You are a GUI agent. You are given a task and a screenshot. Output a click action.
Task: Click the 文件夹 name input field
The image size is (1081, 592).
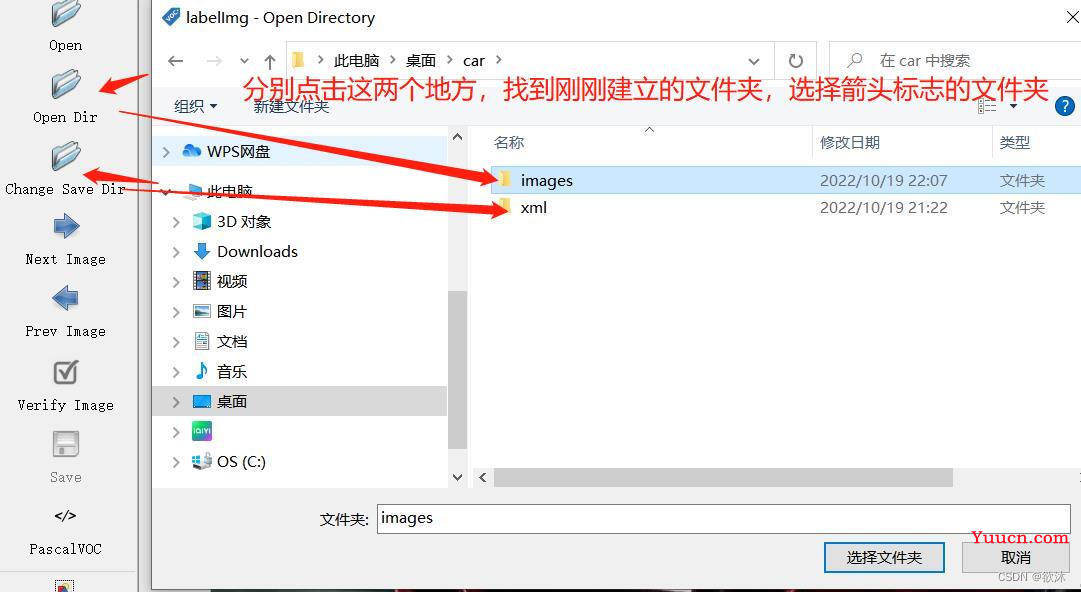723,518
